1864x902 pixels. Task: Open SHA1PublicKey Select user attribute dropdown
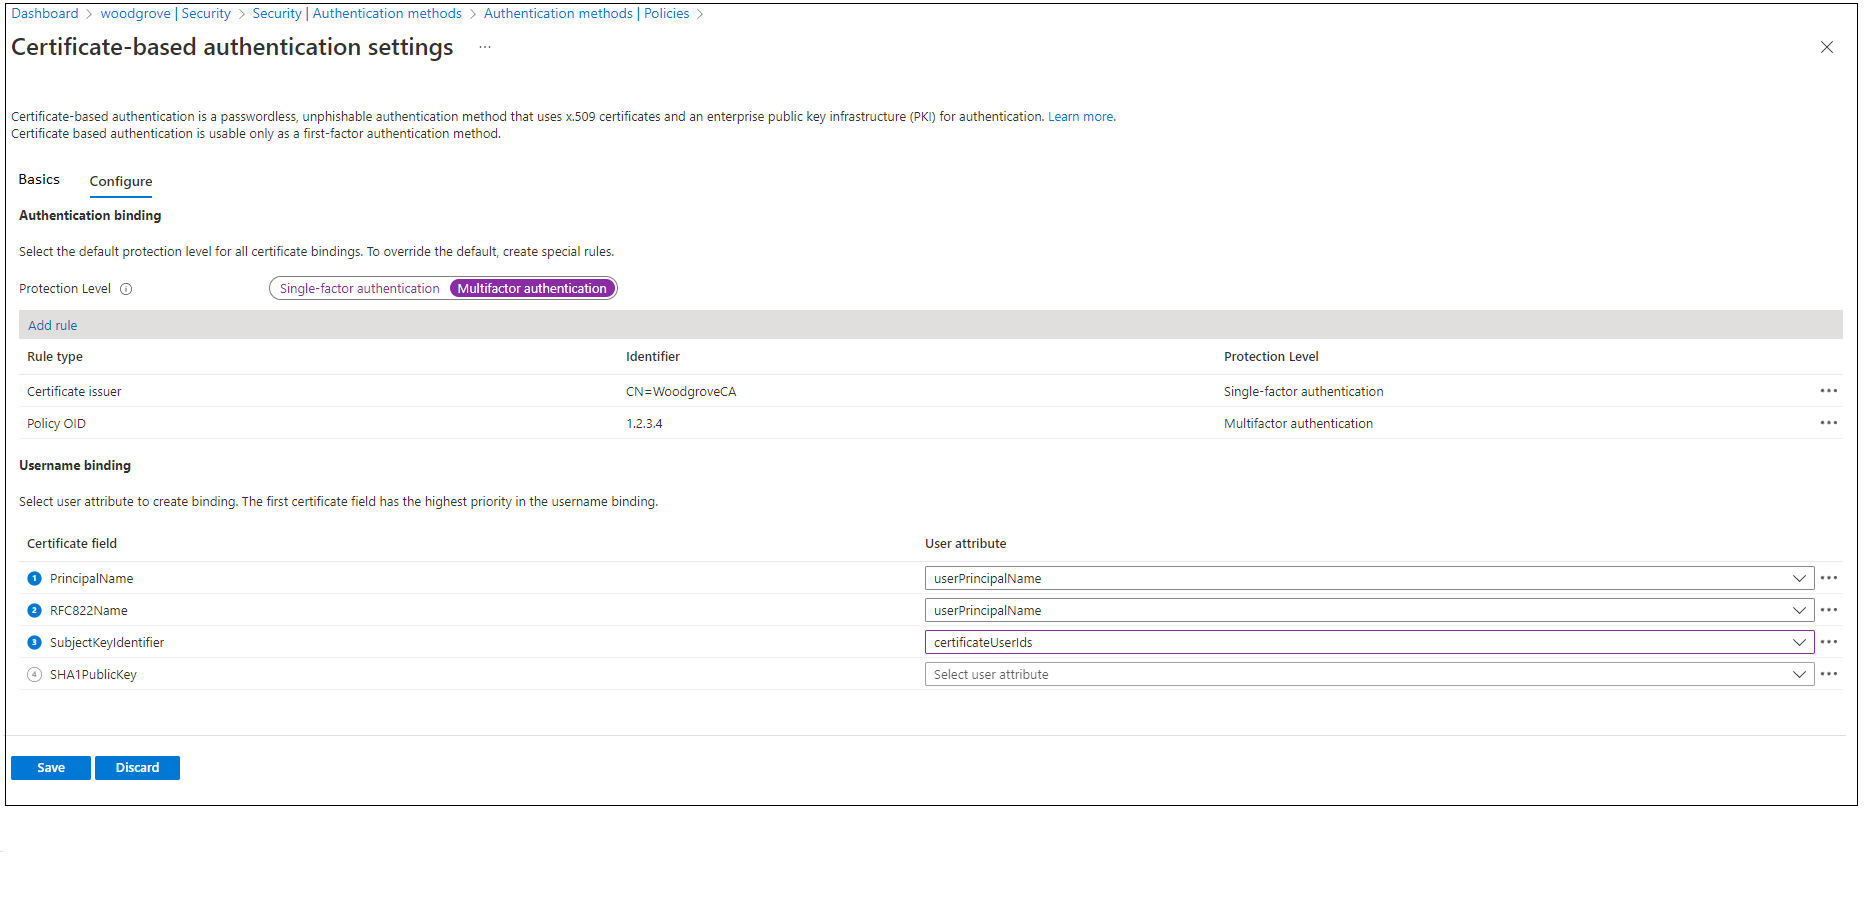1369,674
